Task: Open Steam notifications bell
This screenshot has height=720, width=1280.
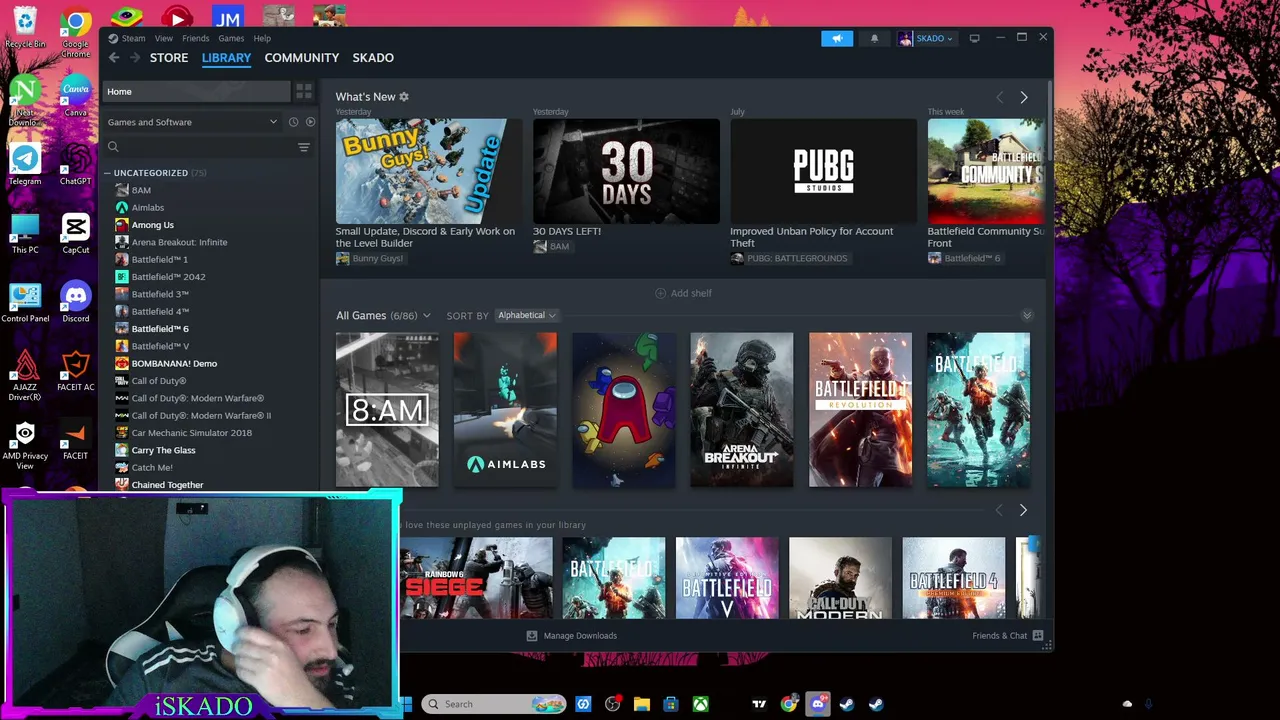Action: pos(874,38)
